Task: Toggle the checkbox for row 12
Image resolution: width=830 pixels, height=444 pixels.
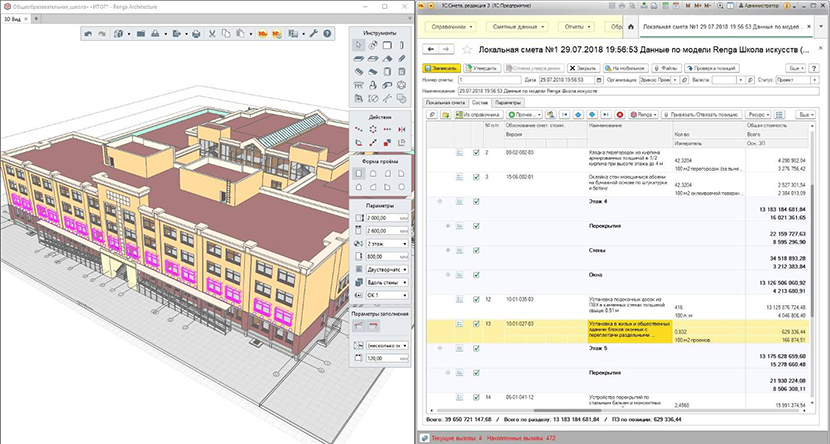Action: pyautogui.click(x=475, y=299)
